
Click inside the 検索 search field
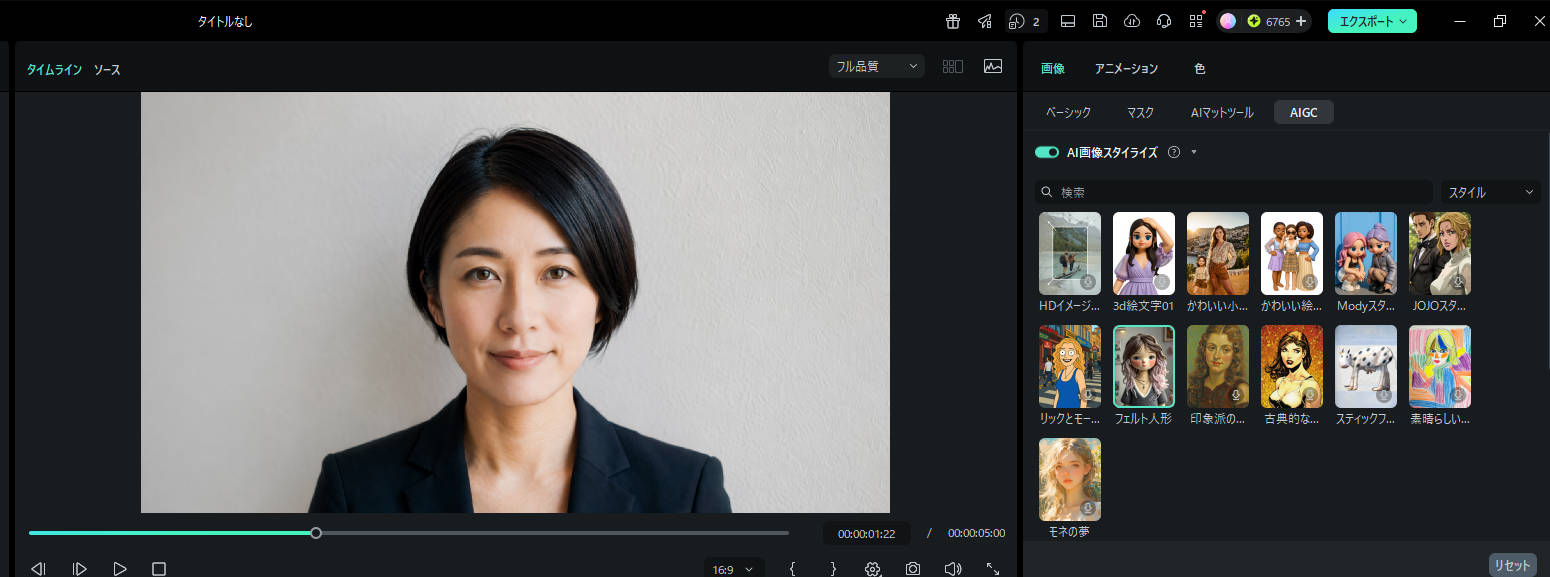[1234, 192]
